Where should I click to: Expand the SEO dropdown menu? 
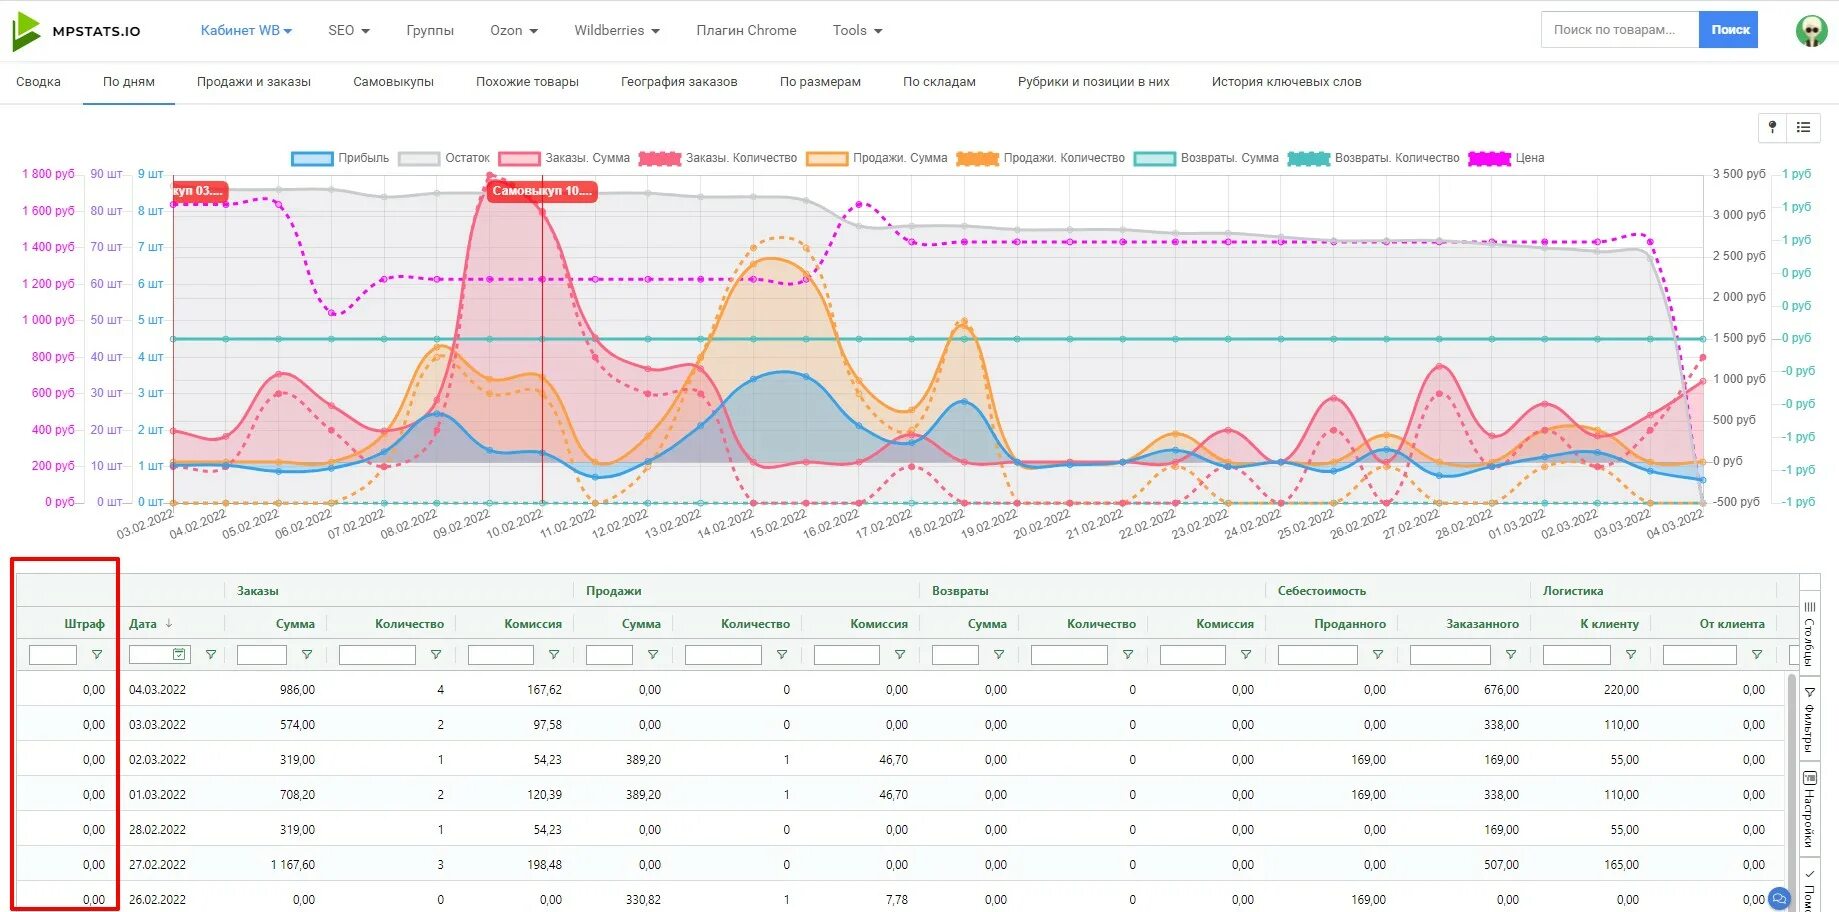coord(349,30)
